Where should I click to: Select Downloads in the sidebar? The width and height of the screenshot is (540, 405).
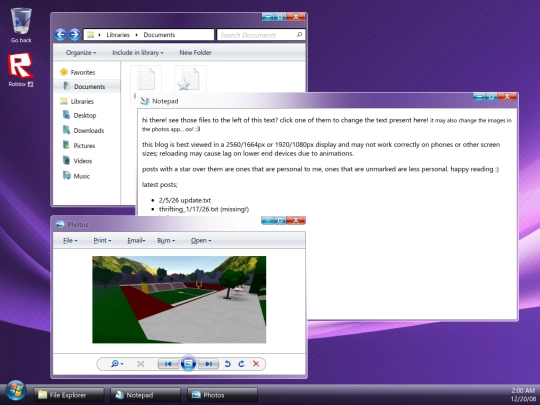[x=83, y=130]
